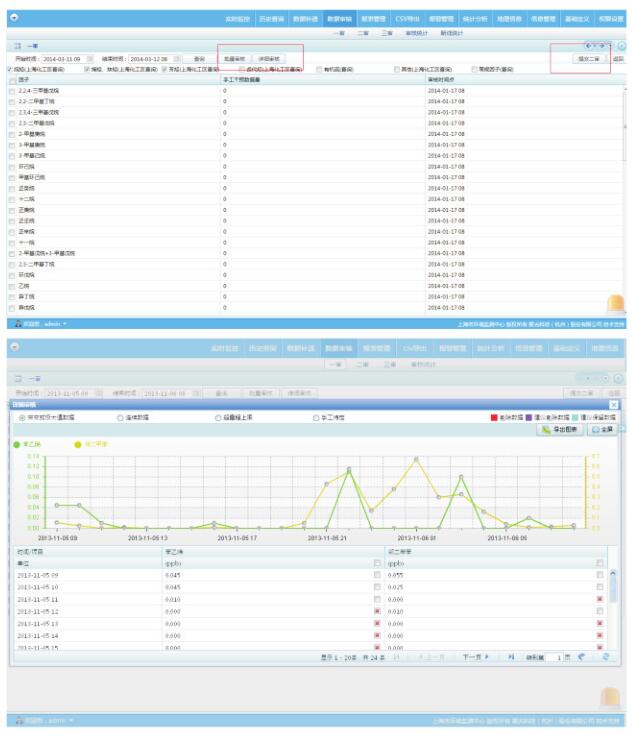
Task: Click the round collapse icon in top window header
Action: tap(14, 17)
